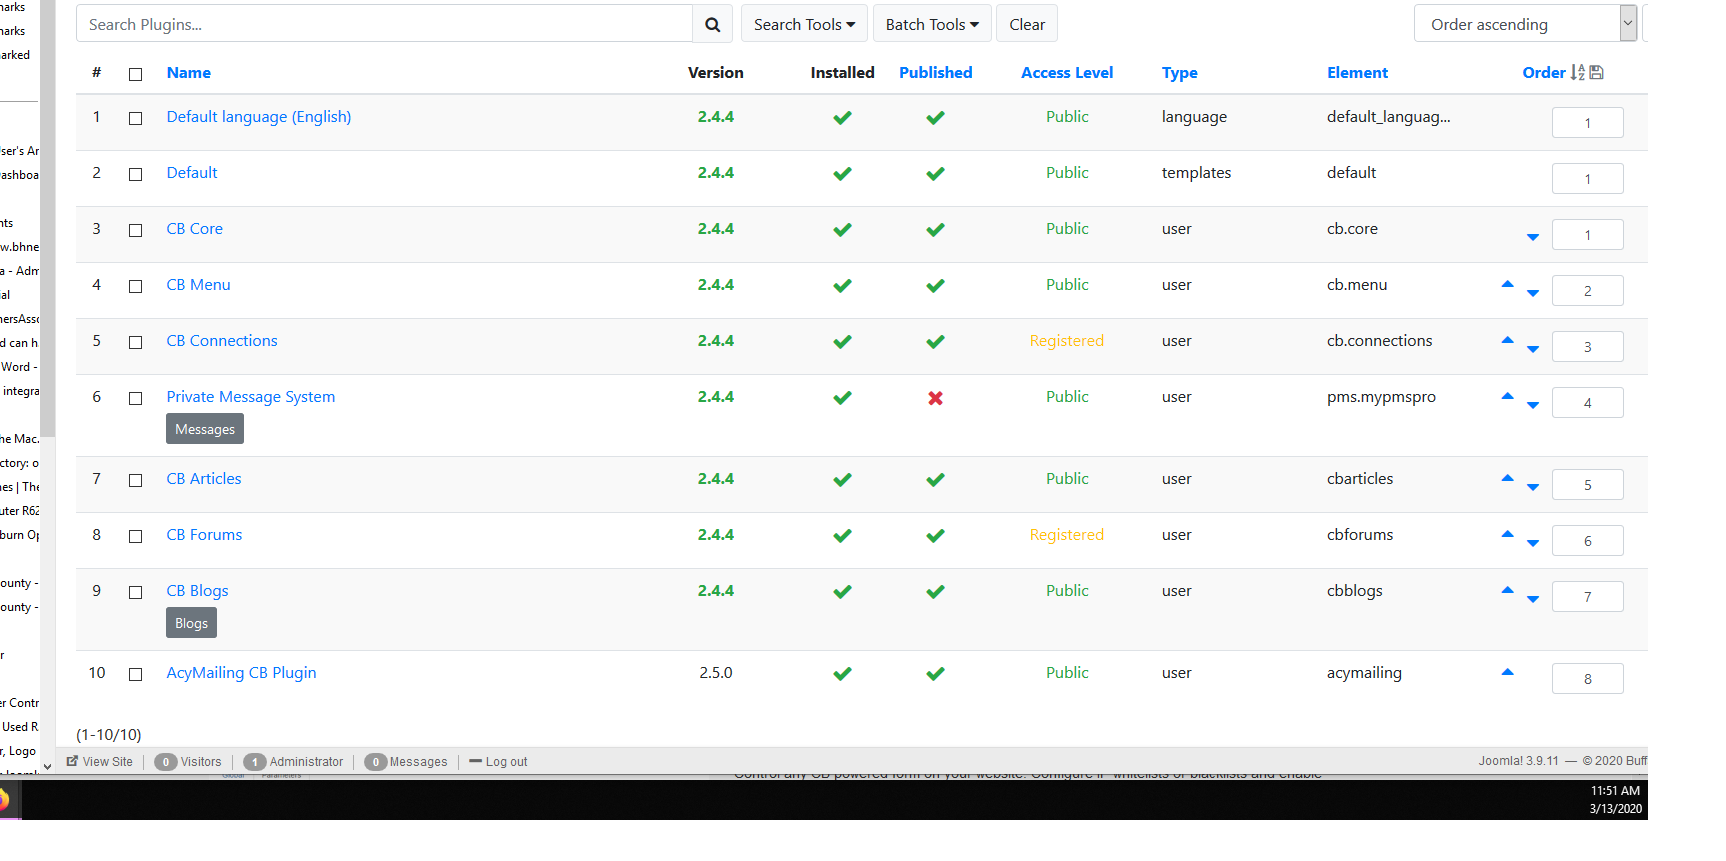Unpublish CB Menu via its published checkmark

(935, 286)
